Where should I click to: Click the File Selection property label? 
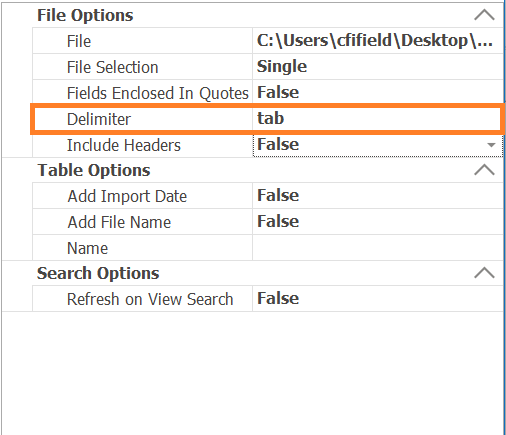tap(113, 67)
